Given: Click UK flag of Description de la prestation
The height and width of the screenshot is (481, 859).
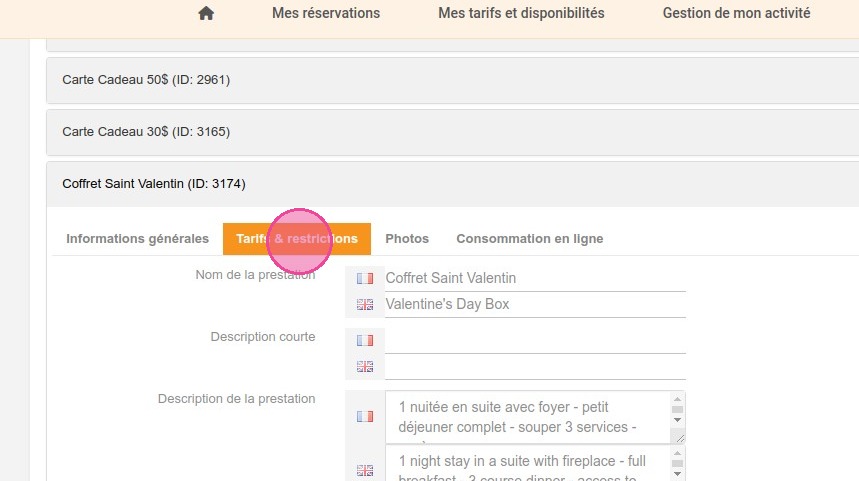Looking at the screenshot, I should [x=365, y=471].
